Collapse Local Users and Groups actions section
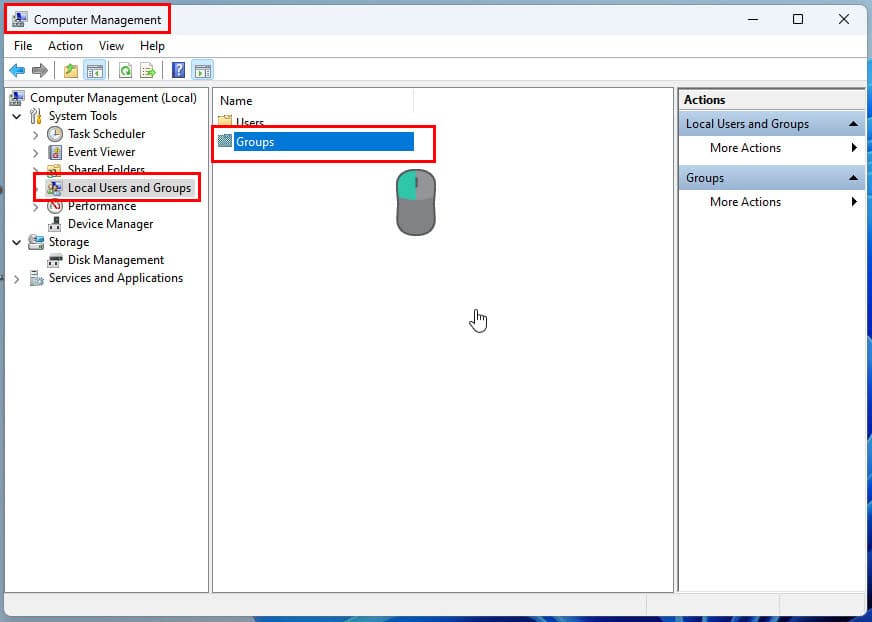 853,124
